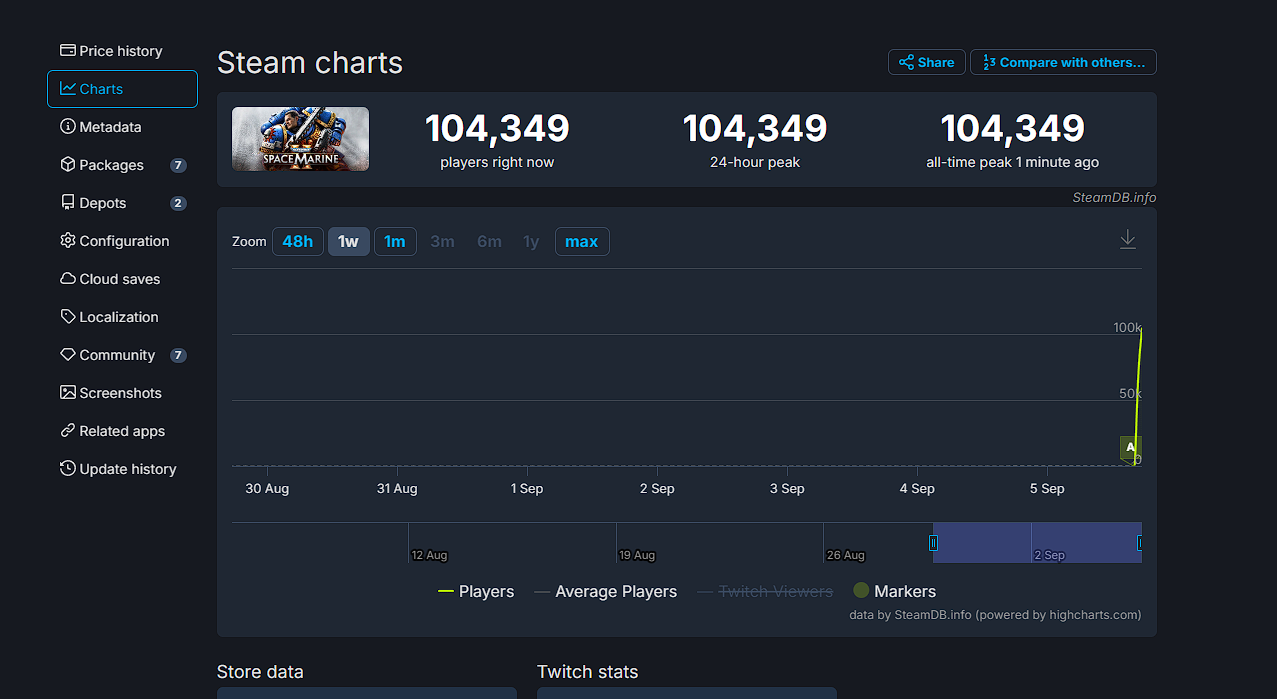Screen dimensions: 1277x699
Task: Click the Related apps link icon
Action: [68, 430]
